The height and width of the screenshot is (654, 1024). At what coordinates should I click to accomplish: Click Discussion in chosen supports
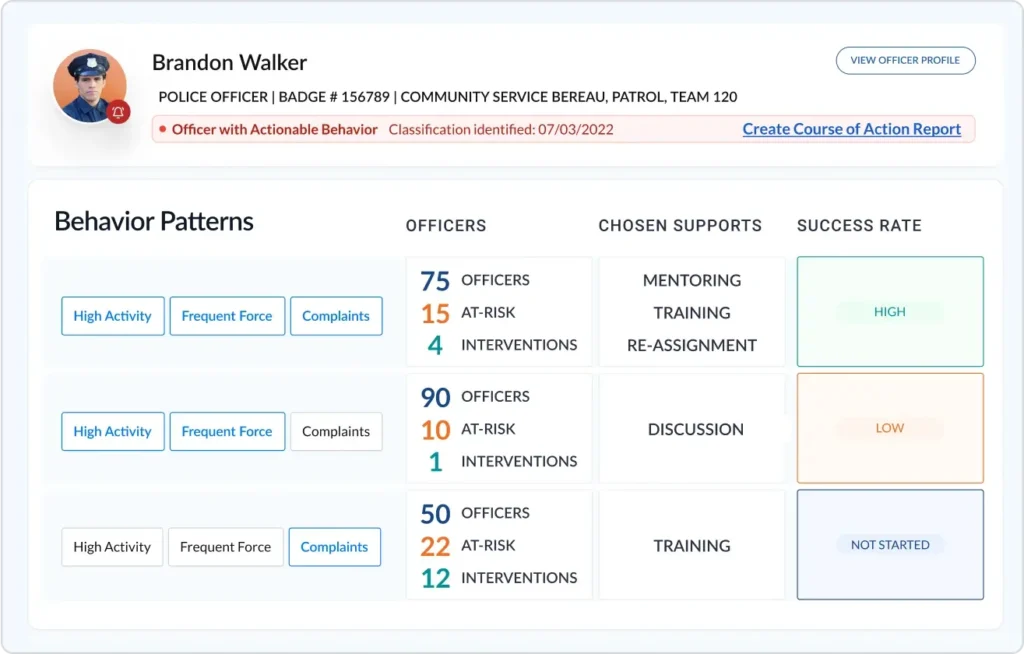pos(696,429)
